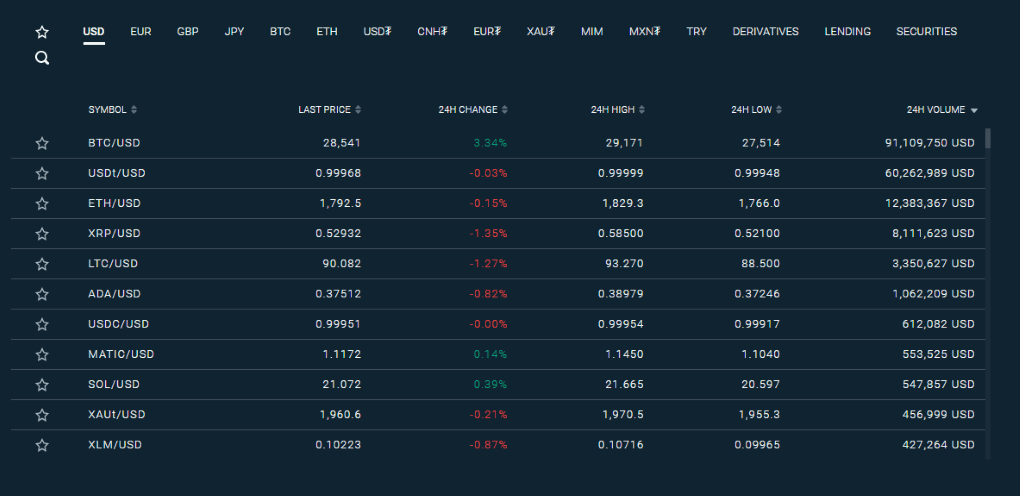Open the CNH₮ tab
This screenshot has height=496, width=1020.
click(x=433, y=31)
